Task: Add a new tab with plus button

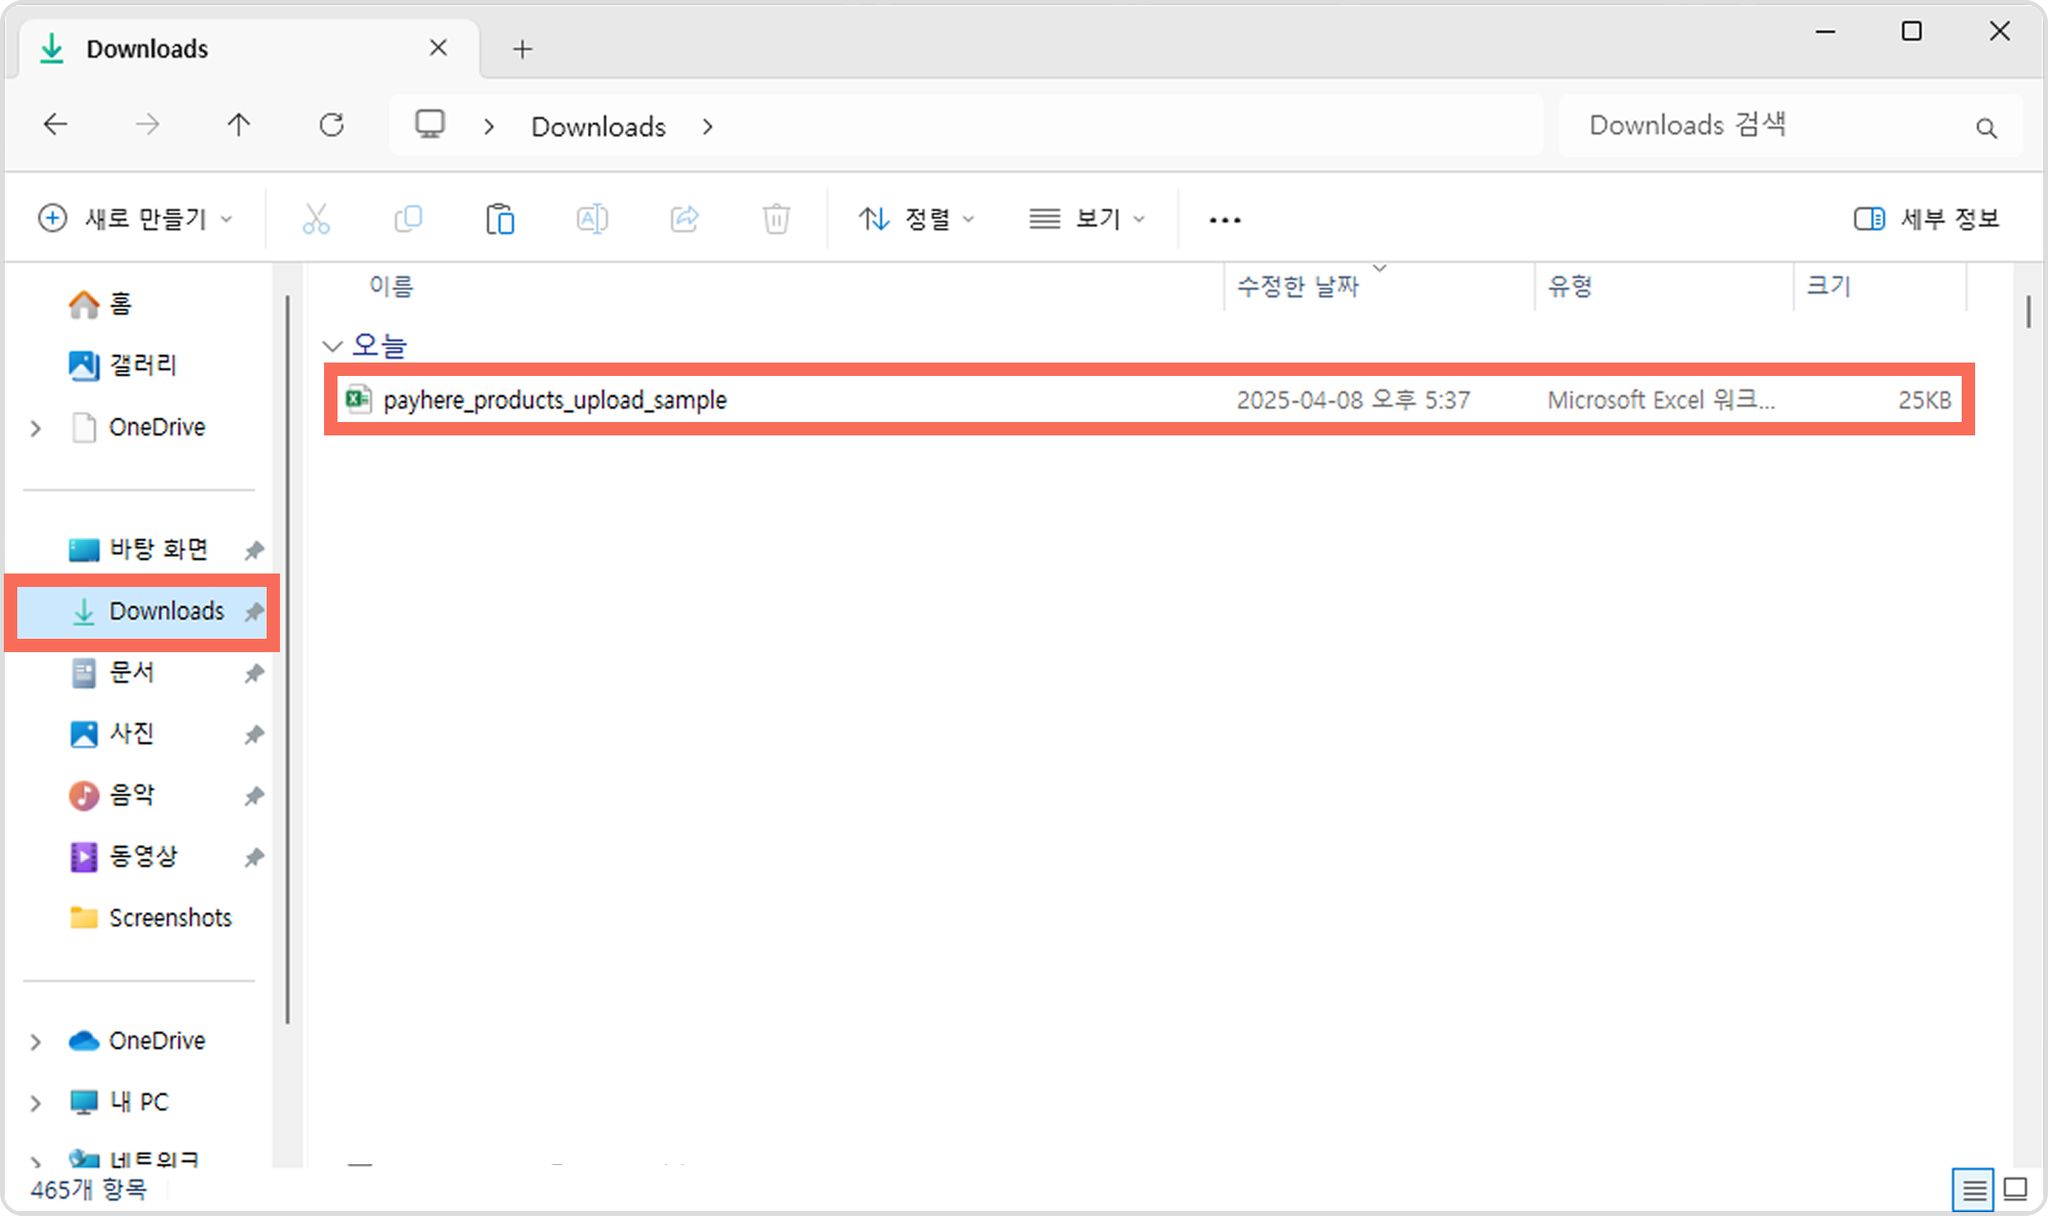Action: [x=522, y=49]
